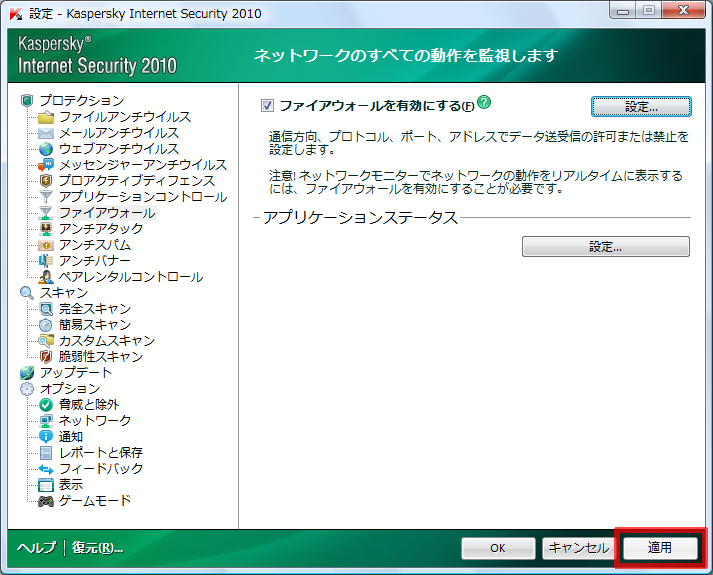
Task: Click the Vulnerability Scan shield icon
Action: pyautogui.click(x=46, y=357)
